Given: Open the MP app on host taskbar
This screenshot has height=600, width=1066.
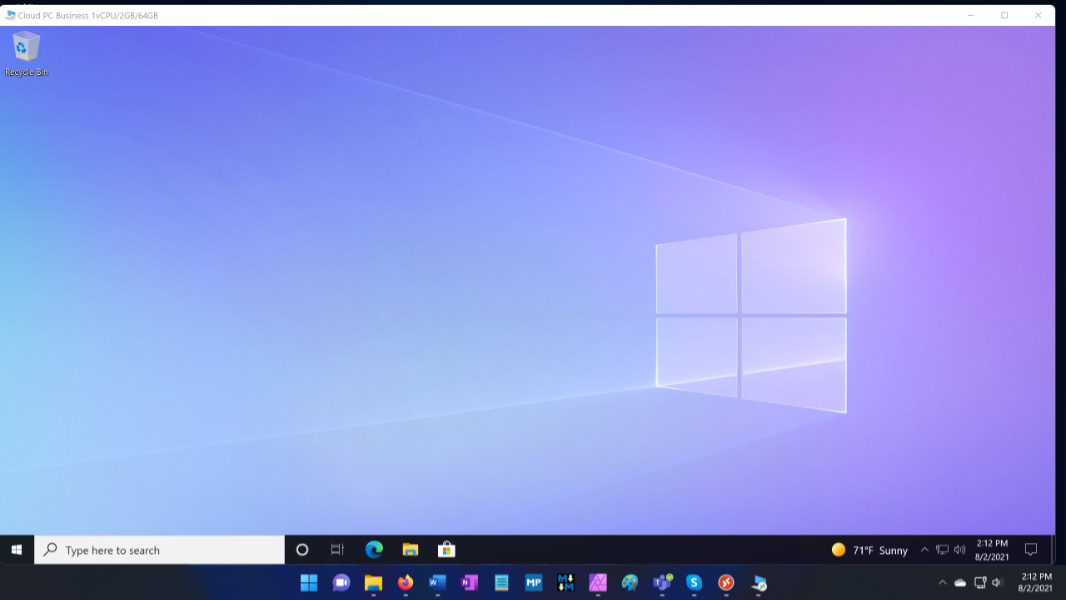Looking at the screenshot, I should (533, 582).
